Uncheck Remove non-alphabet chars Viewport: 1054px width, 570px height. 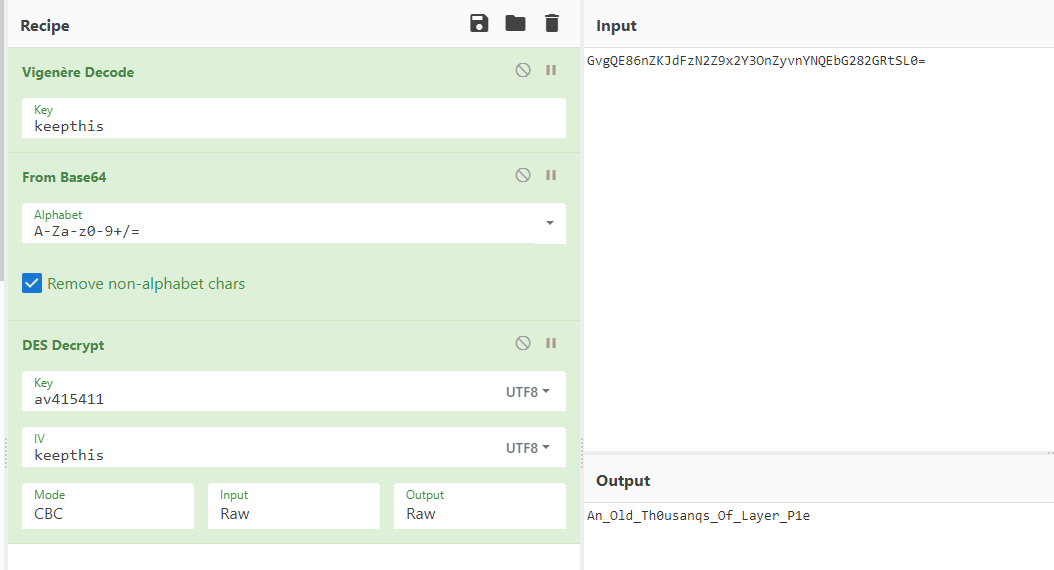pyautogui.click(x=32, y=284)
